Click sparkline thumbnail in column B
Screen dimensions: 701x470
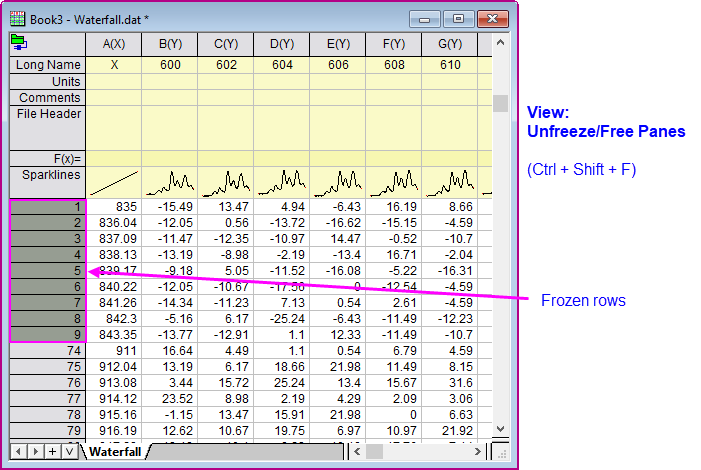click(170, 183)
